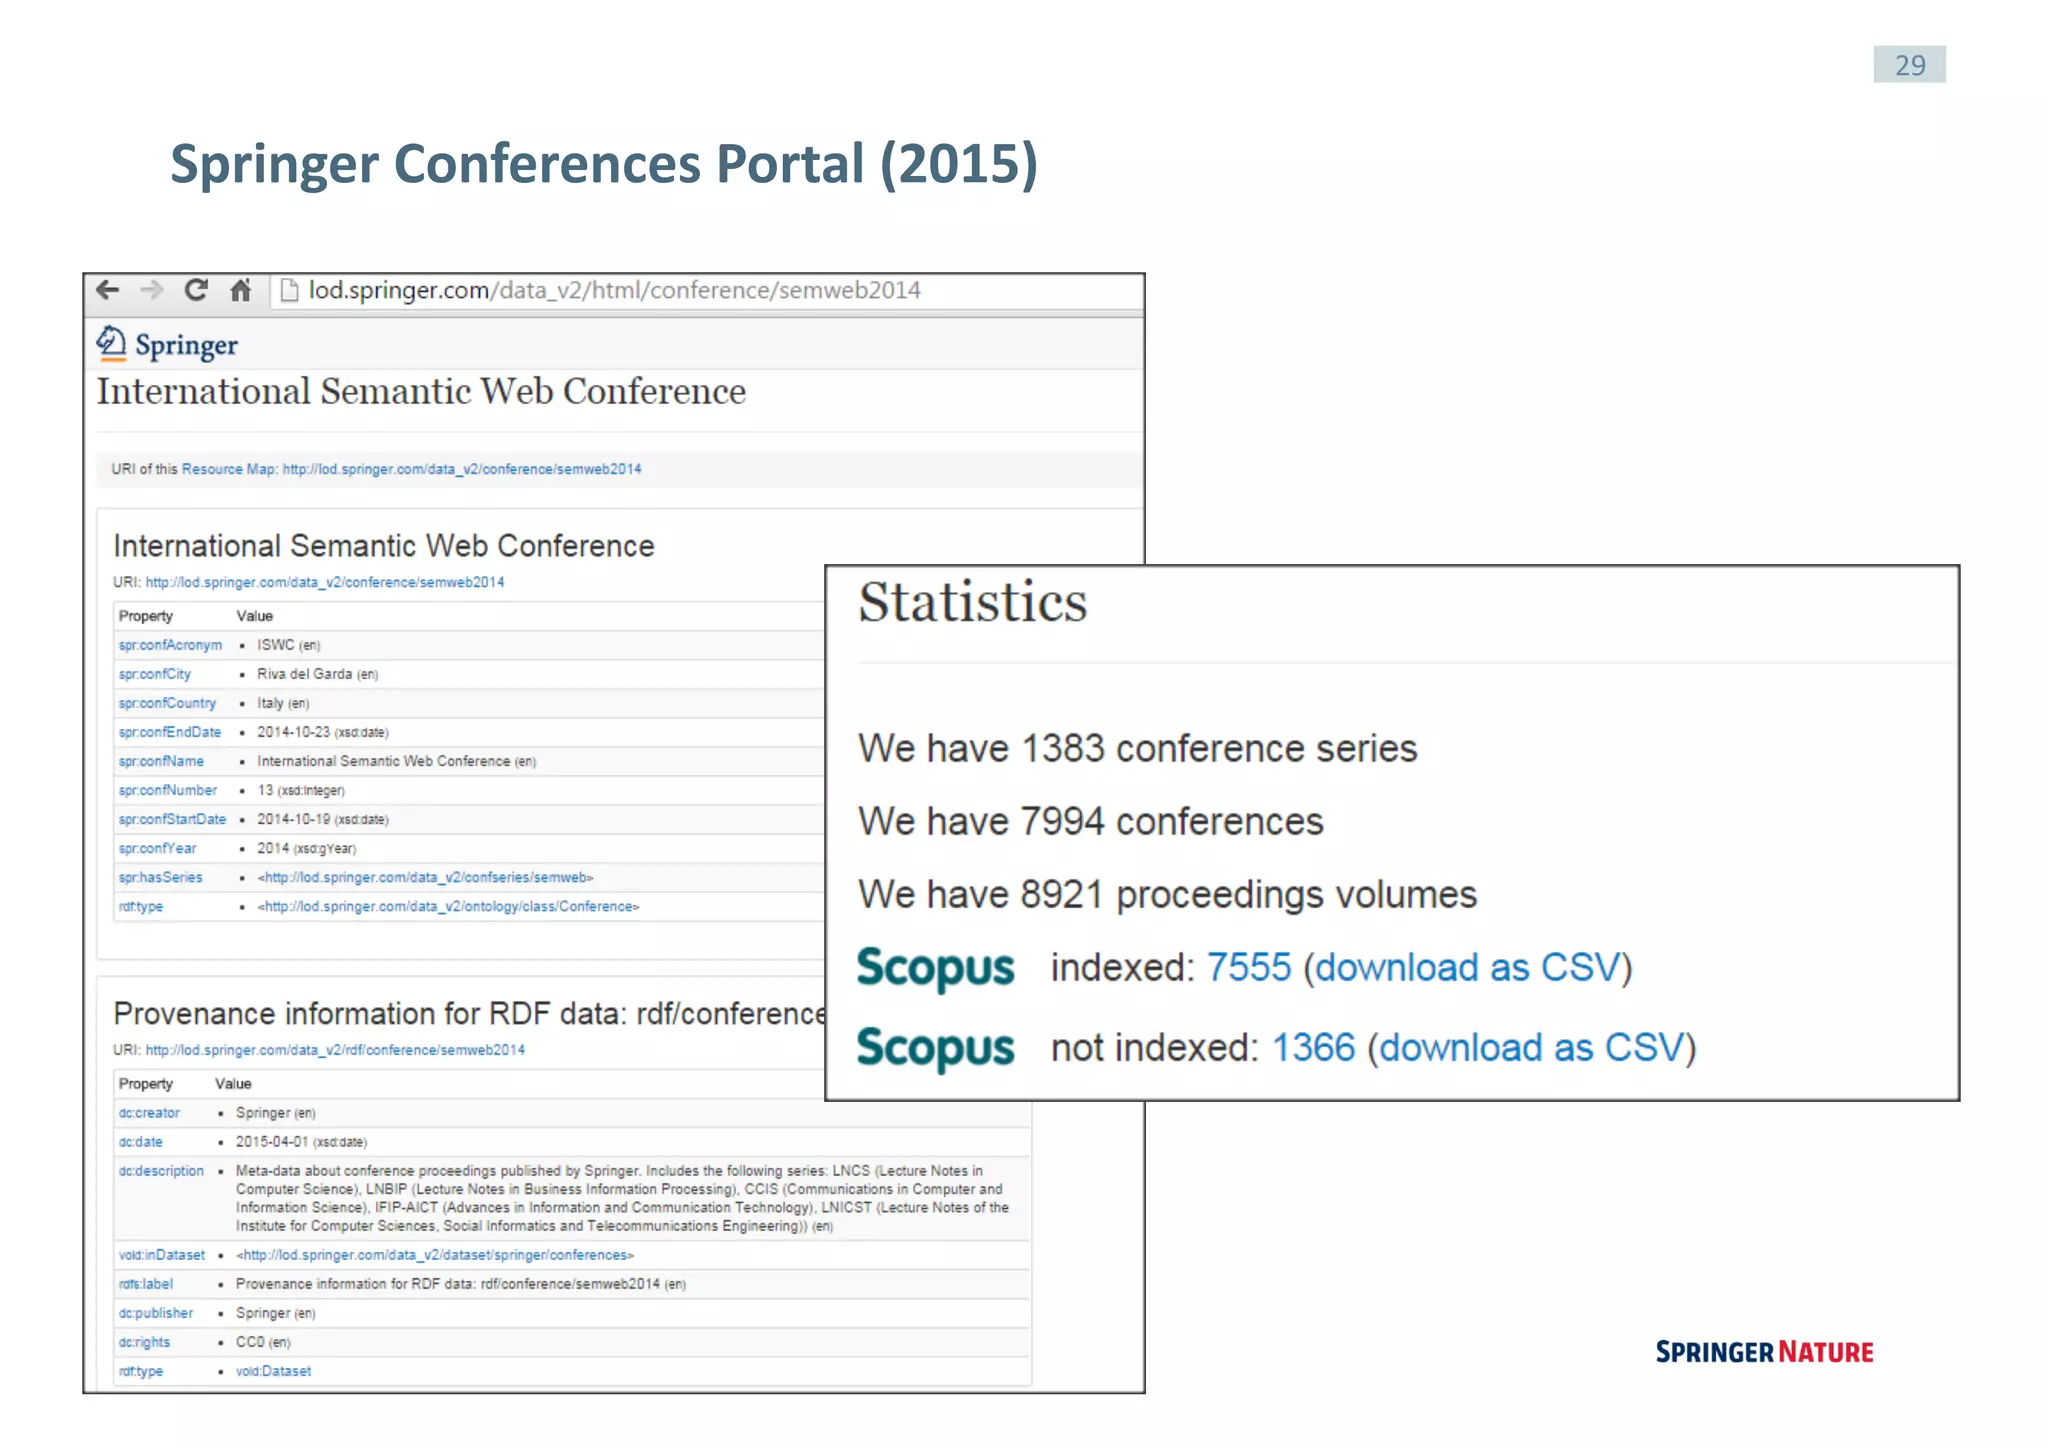Image resolution: width=2048 pixels, height=1447 pixels.
Task: Select the text 'Riva del Garda'
Action: coord(305,674)
